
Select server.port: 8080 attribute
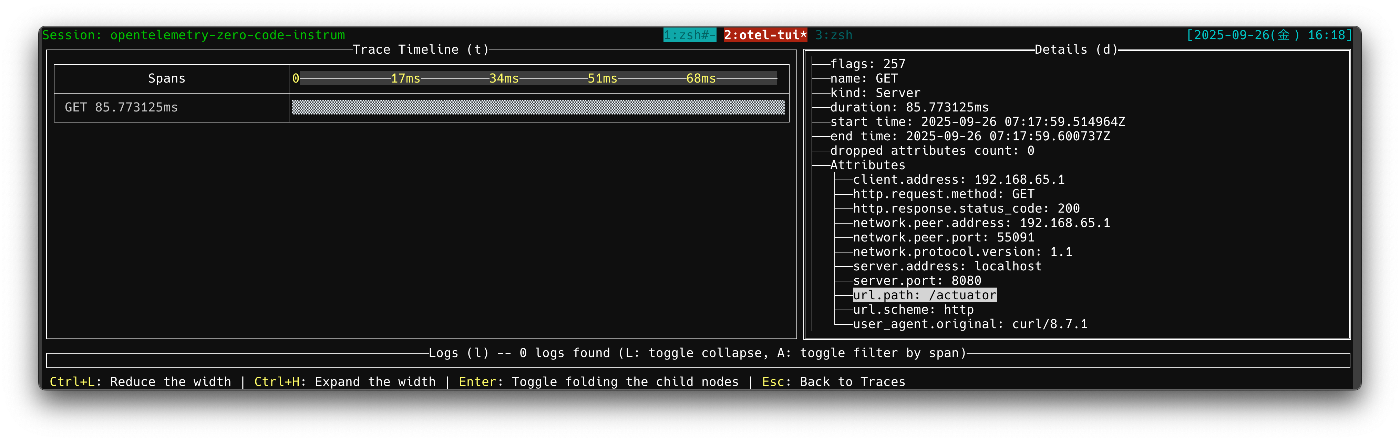tap(917, 281)
